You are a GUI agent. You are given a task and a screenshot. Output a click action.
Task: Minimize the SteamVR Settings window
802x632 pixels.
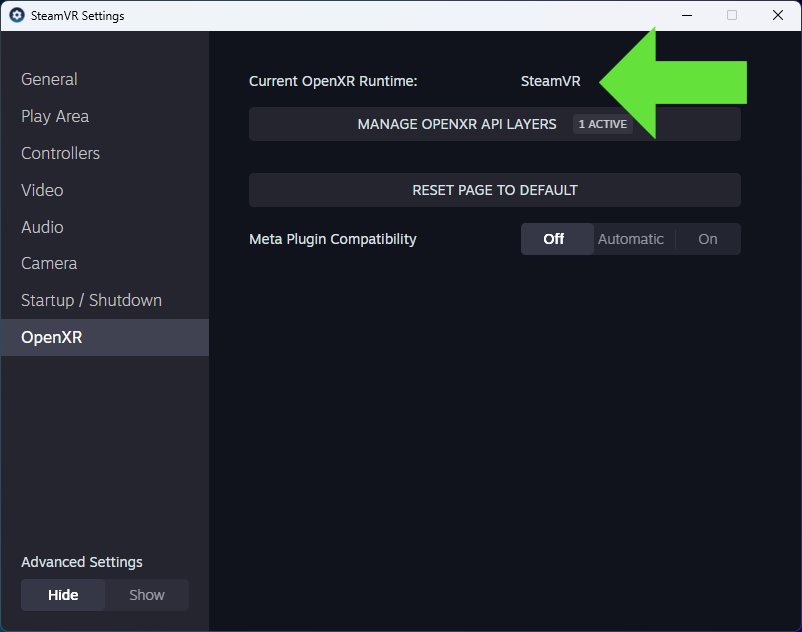(687, 15)
